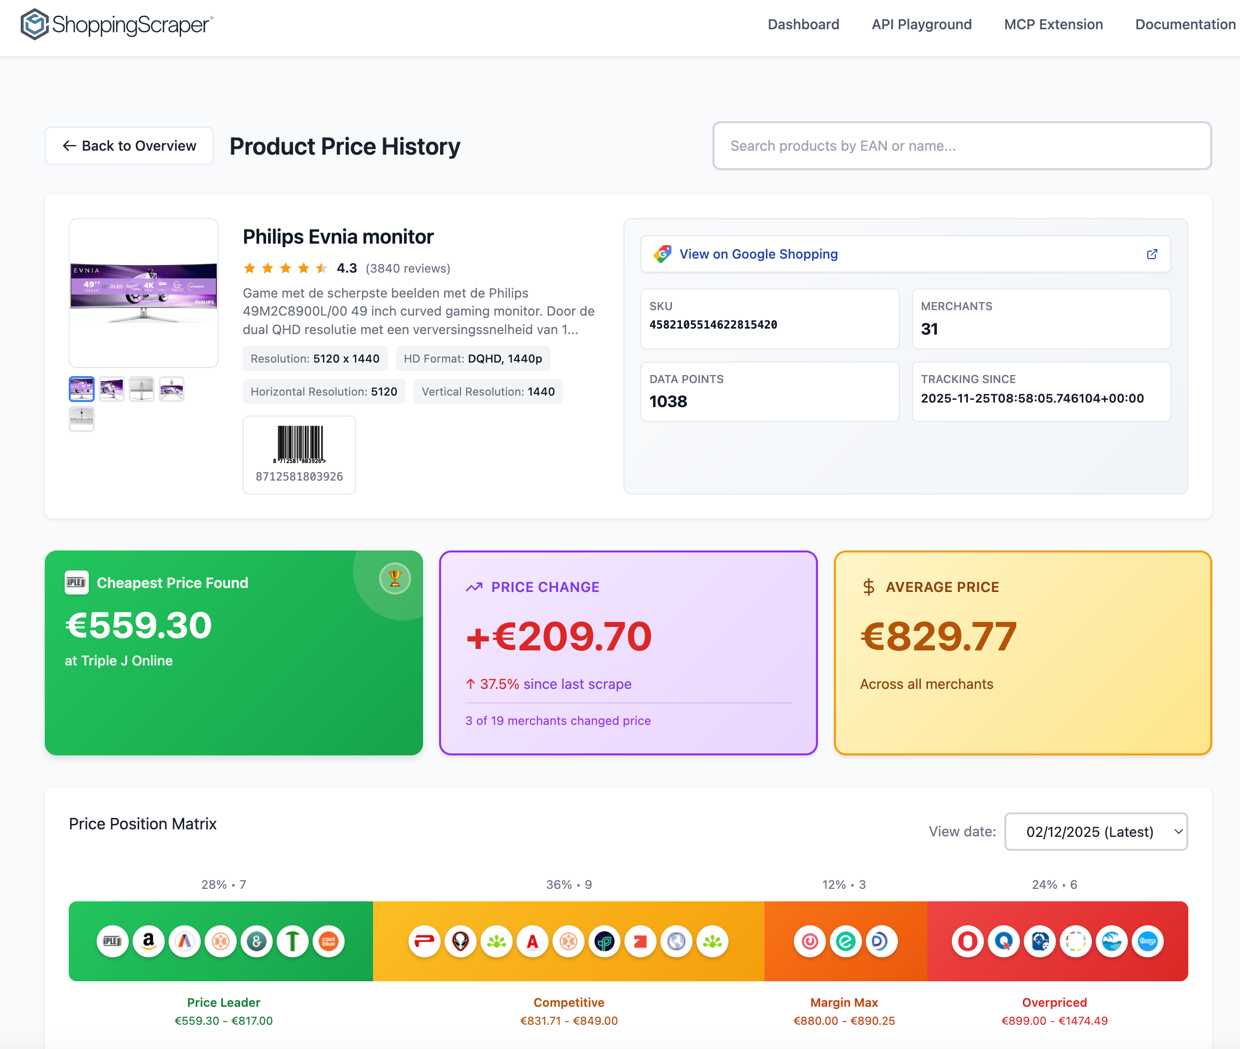Click the merchant logo beside Cheapest Price Found
The height and width of the screenshot is (1049, 1240).
pos(77,582)
